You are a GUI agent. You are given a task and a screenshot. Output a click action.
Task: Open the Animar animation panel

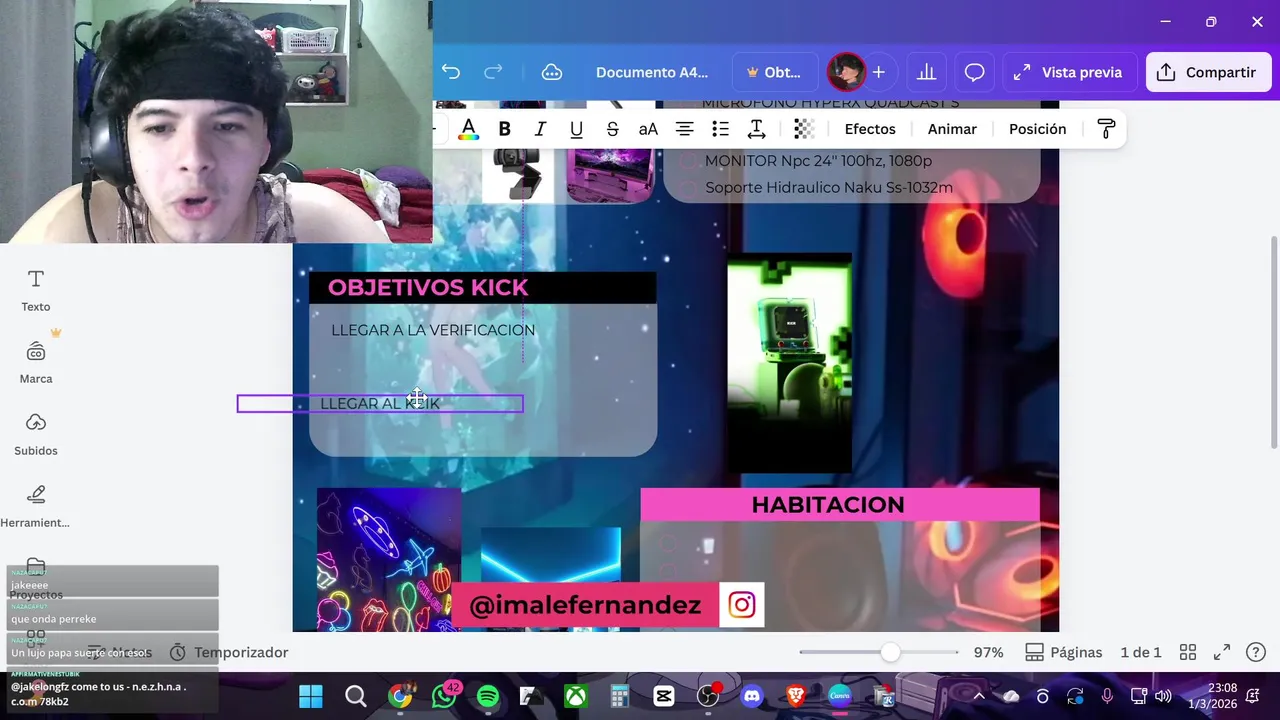(x=952, y=129)
